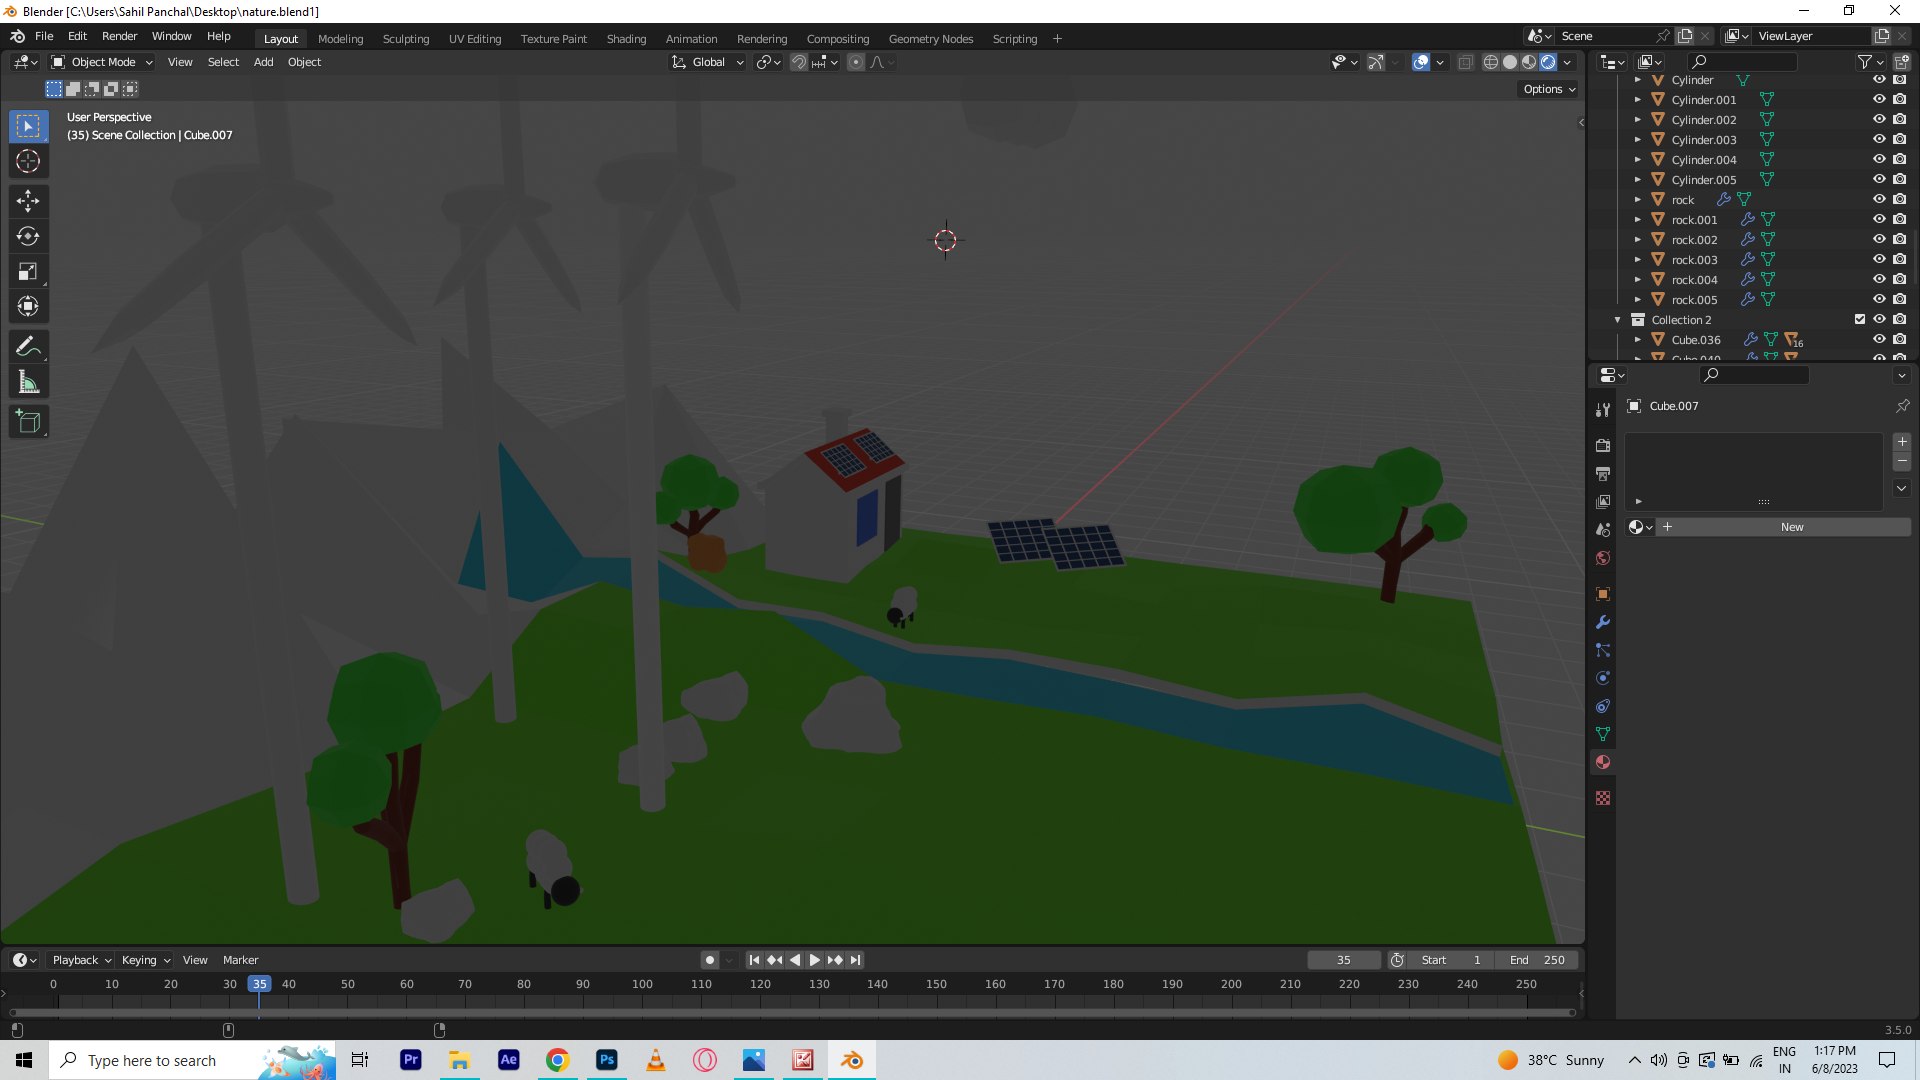The height and width of the screenshot is (1080, 1920).
Task: Activate the Transform tool
Action: (28, 306)
